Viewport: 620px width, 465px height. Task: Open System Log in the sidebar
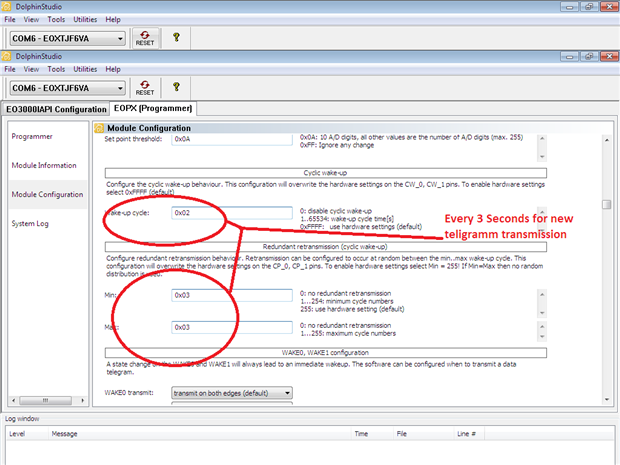[32, 223]
